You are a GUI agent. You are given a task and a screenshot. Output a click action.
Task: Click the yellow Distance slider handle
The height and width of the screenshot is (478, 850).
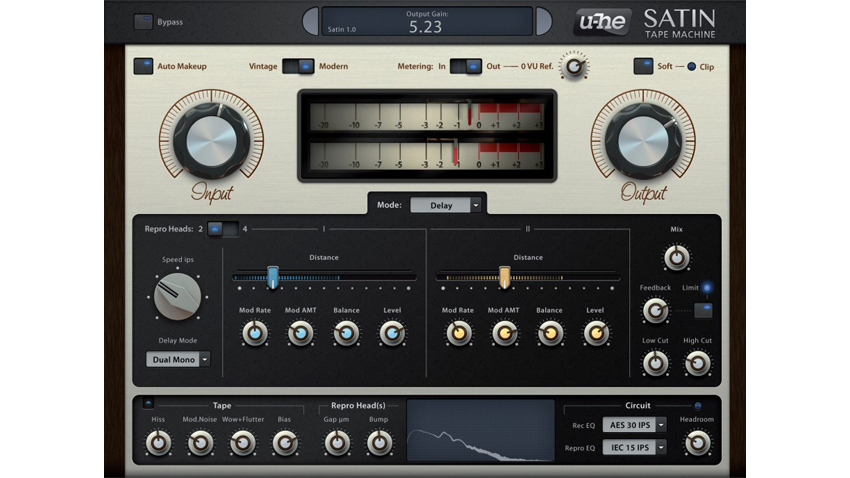[x=504, y=277]
